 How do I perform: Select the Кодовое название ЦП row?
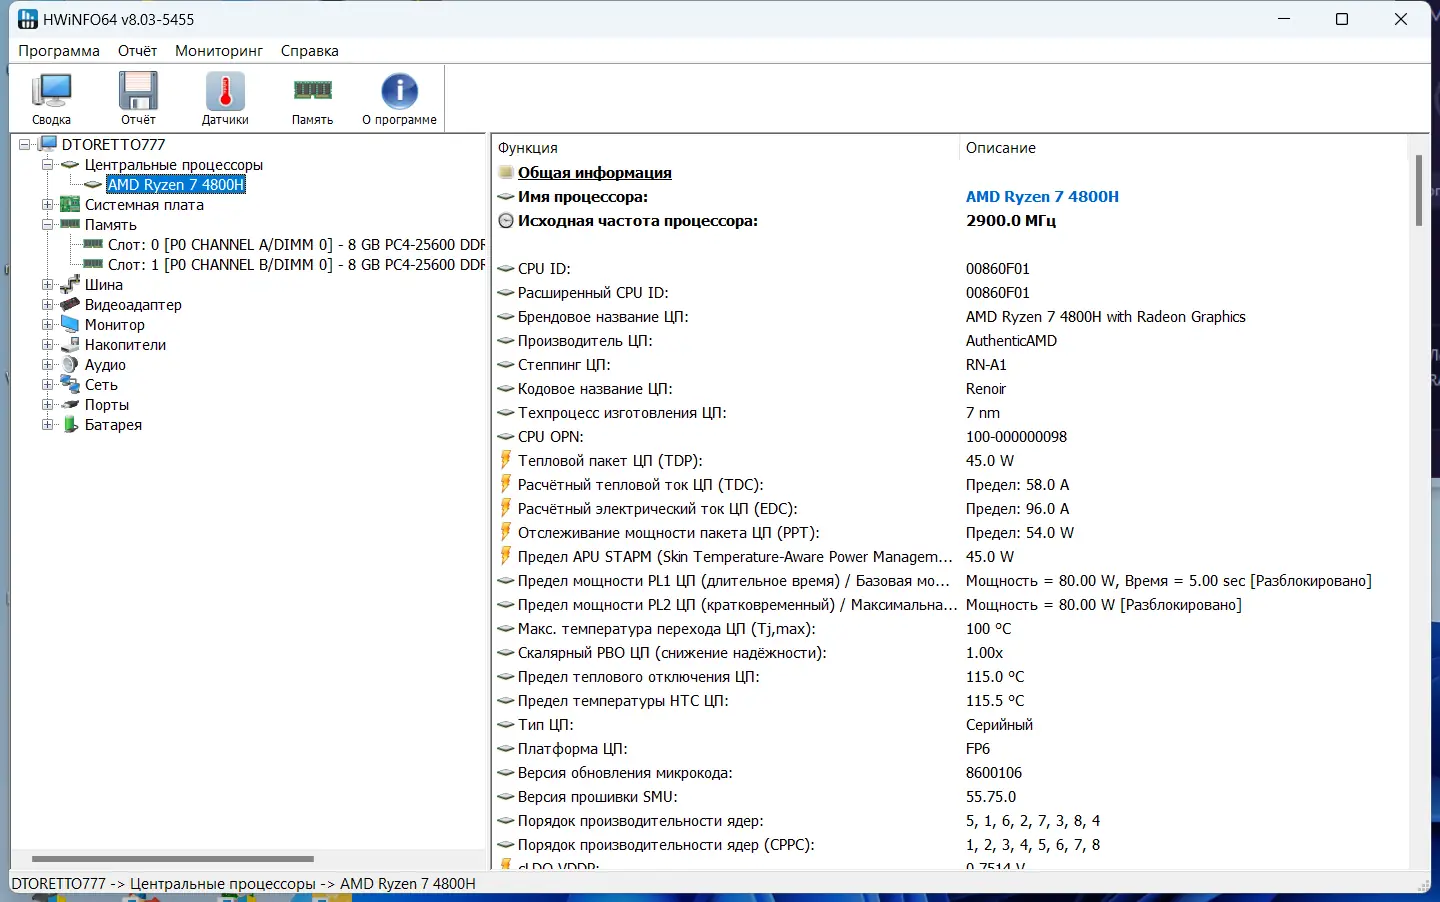tap(950, 388)
